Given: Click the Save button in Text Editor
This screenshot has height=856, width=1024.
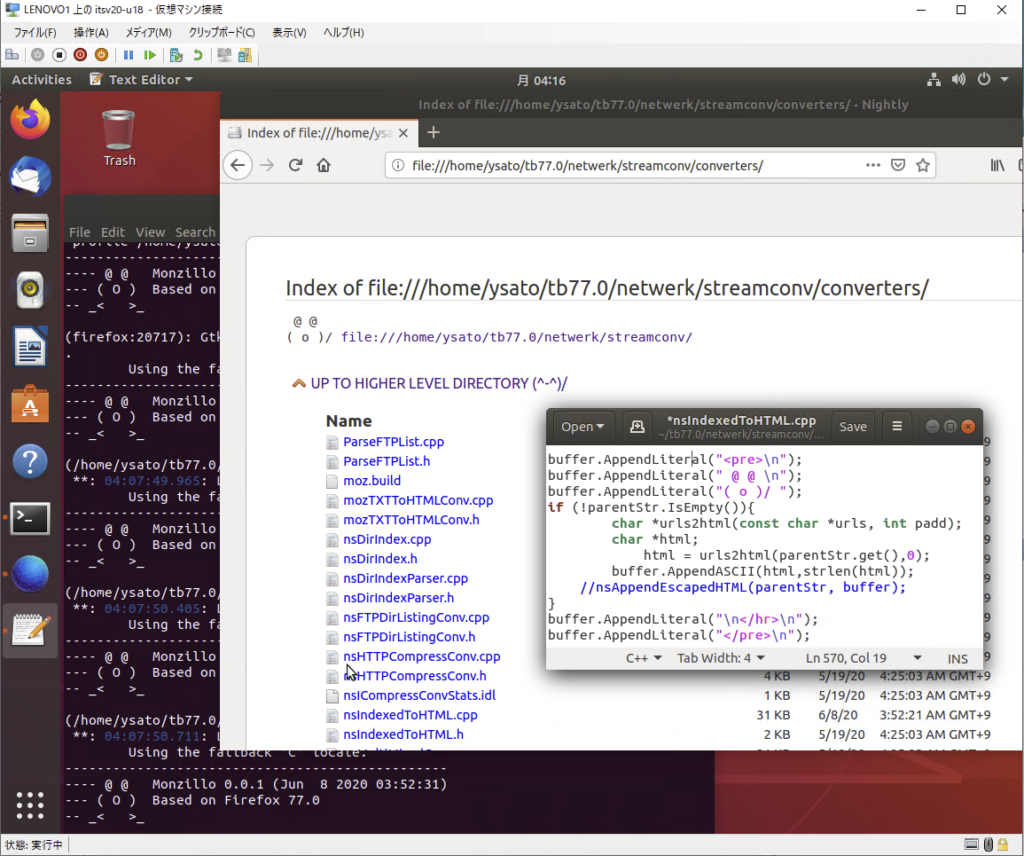Looking at the screenshot, I should (x=852, y=426).
